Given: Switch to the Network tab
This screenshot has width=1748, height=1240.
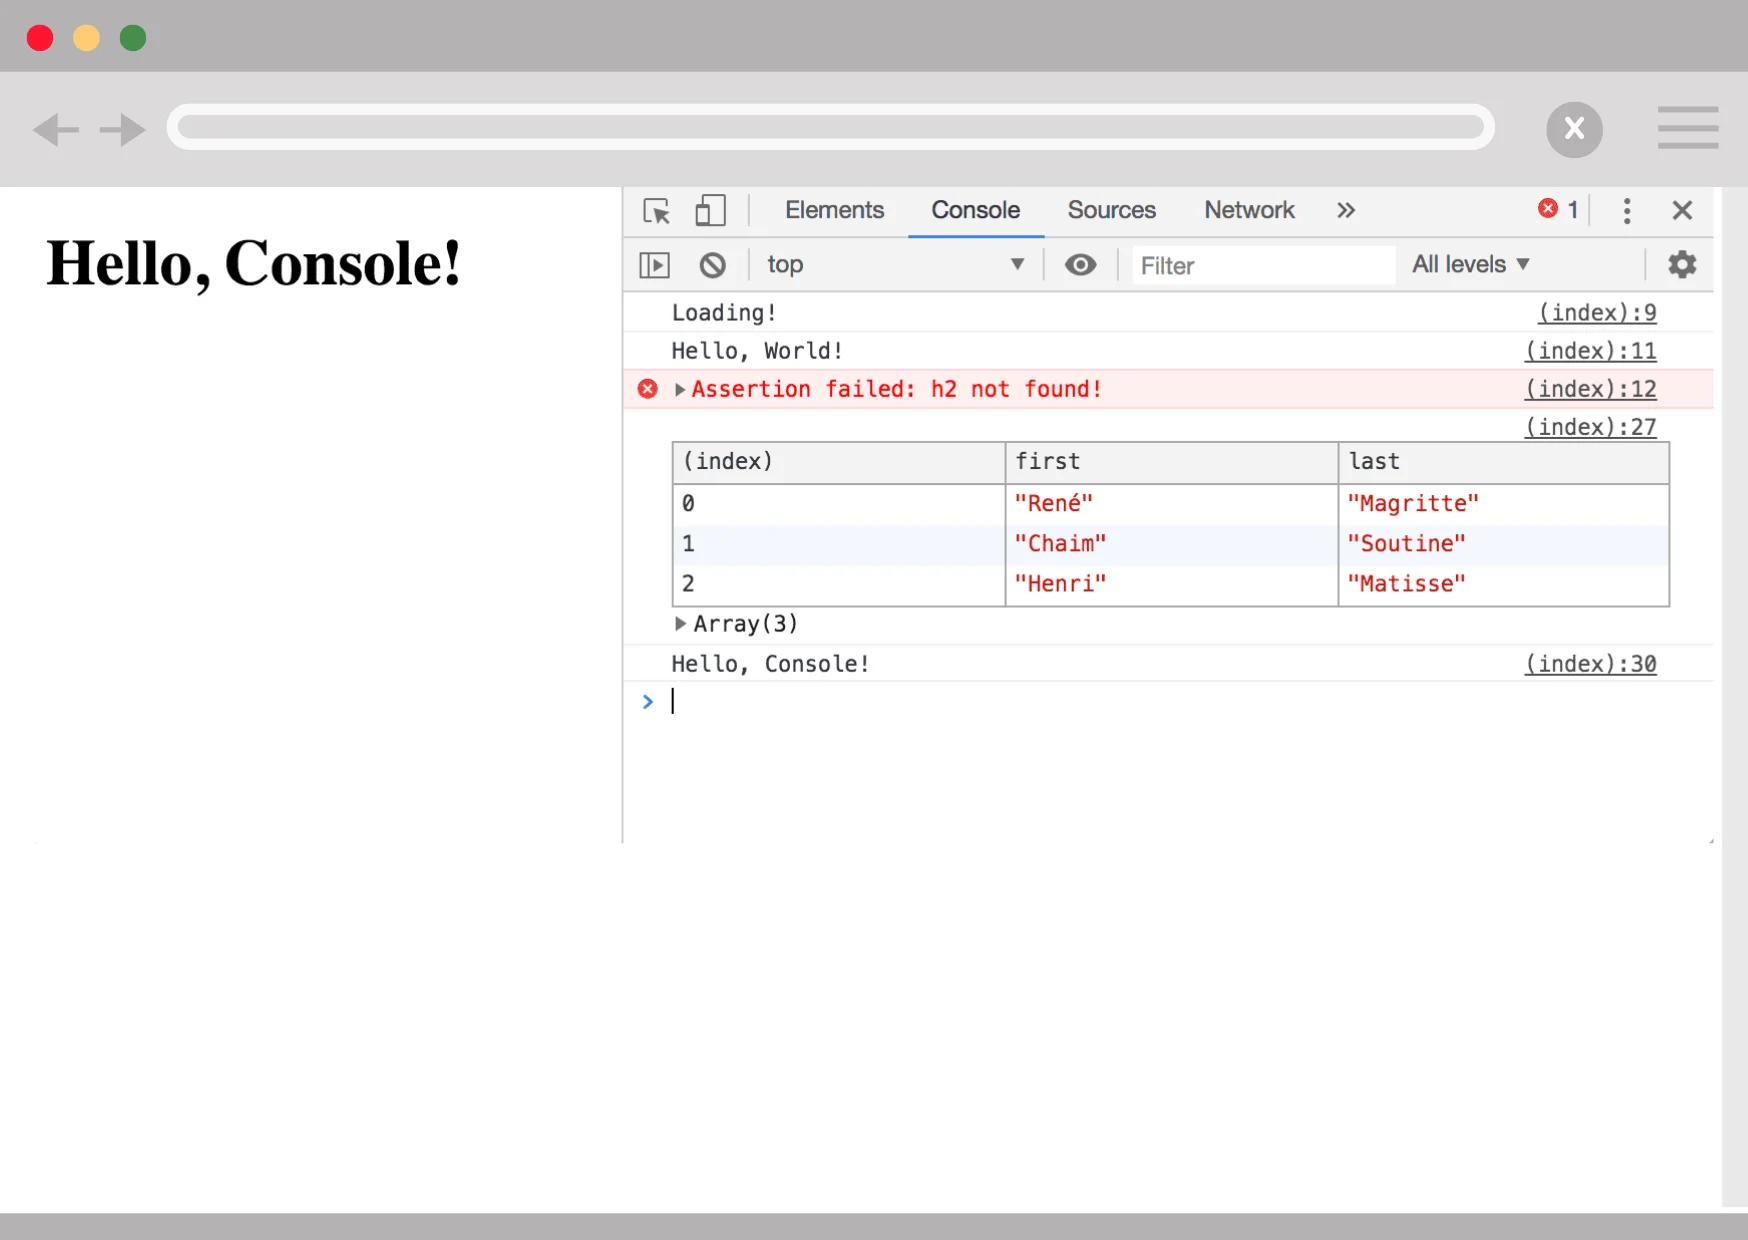Looking at the screenshot, I should 1249,211.
